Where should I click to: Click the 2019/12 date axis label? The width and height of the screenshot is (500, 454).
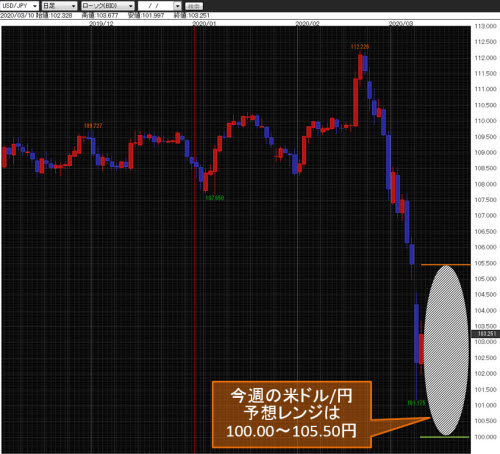coord(101,23)
